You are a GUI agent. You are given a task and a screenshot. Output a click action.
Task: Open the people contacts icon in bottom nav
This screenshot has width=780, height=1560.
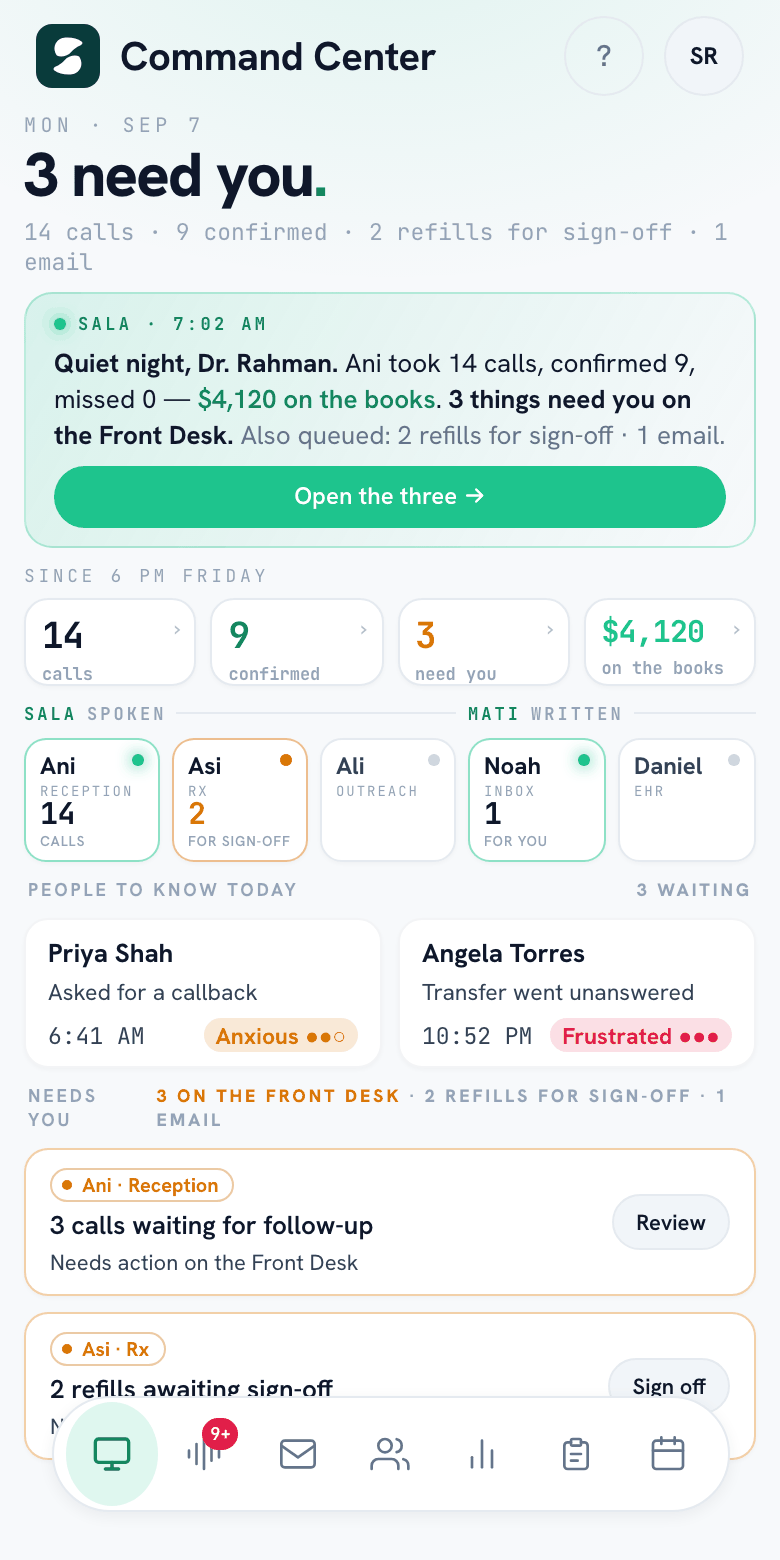pos(390,1453)
